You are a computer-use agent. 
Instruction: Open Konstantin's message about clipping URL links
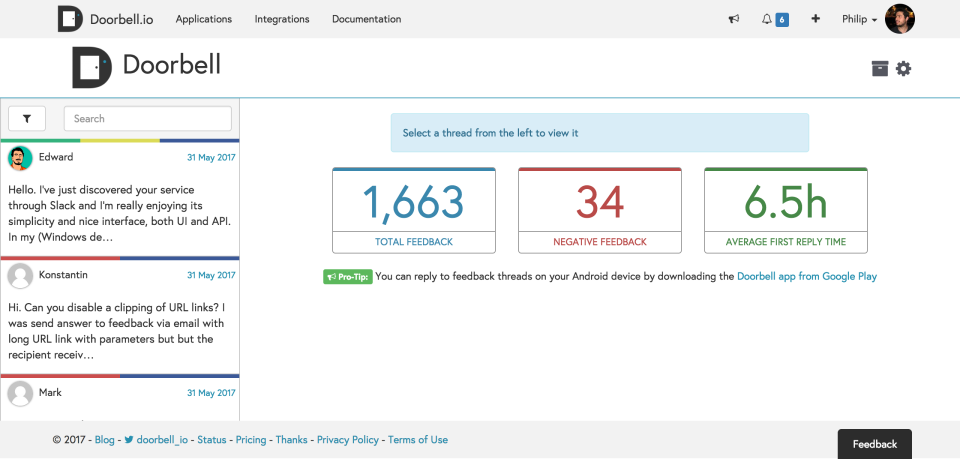point(116,331)
